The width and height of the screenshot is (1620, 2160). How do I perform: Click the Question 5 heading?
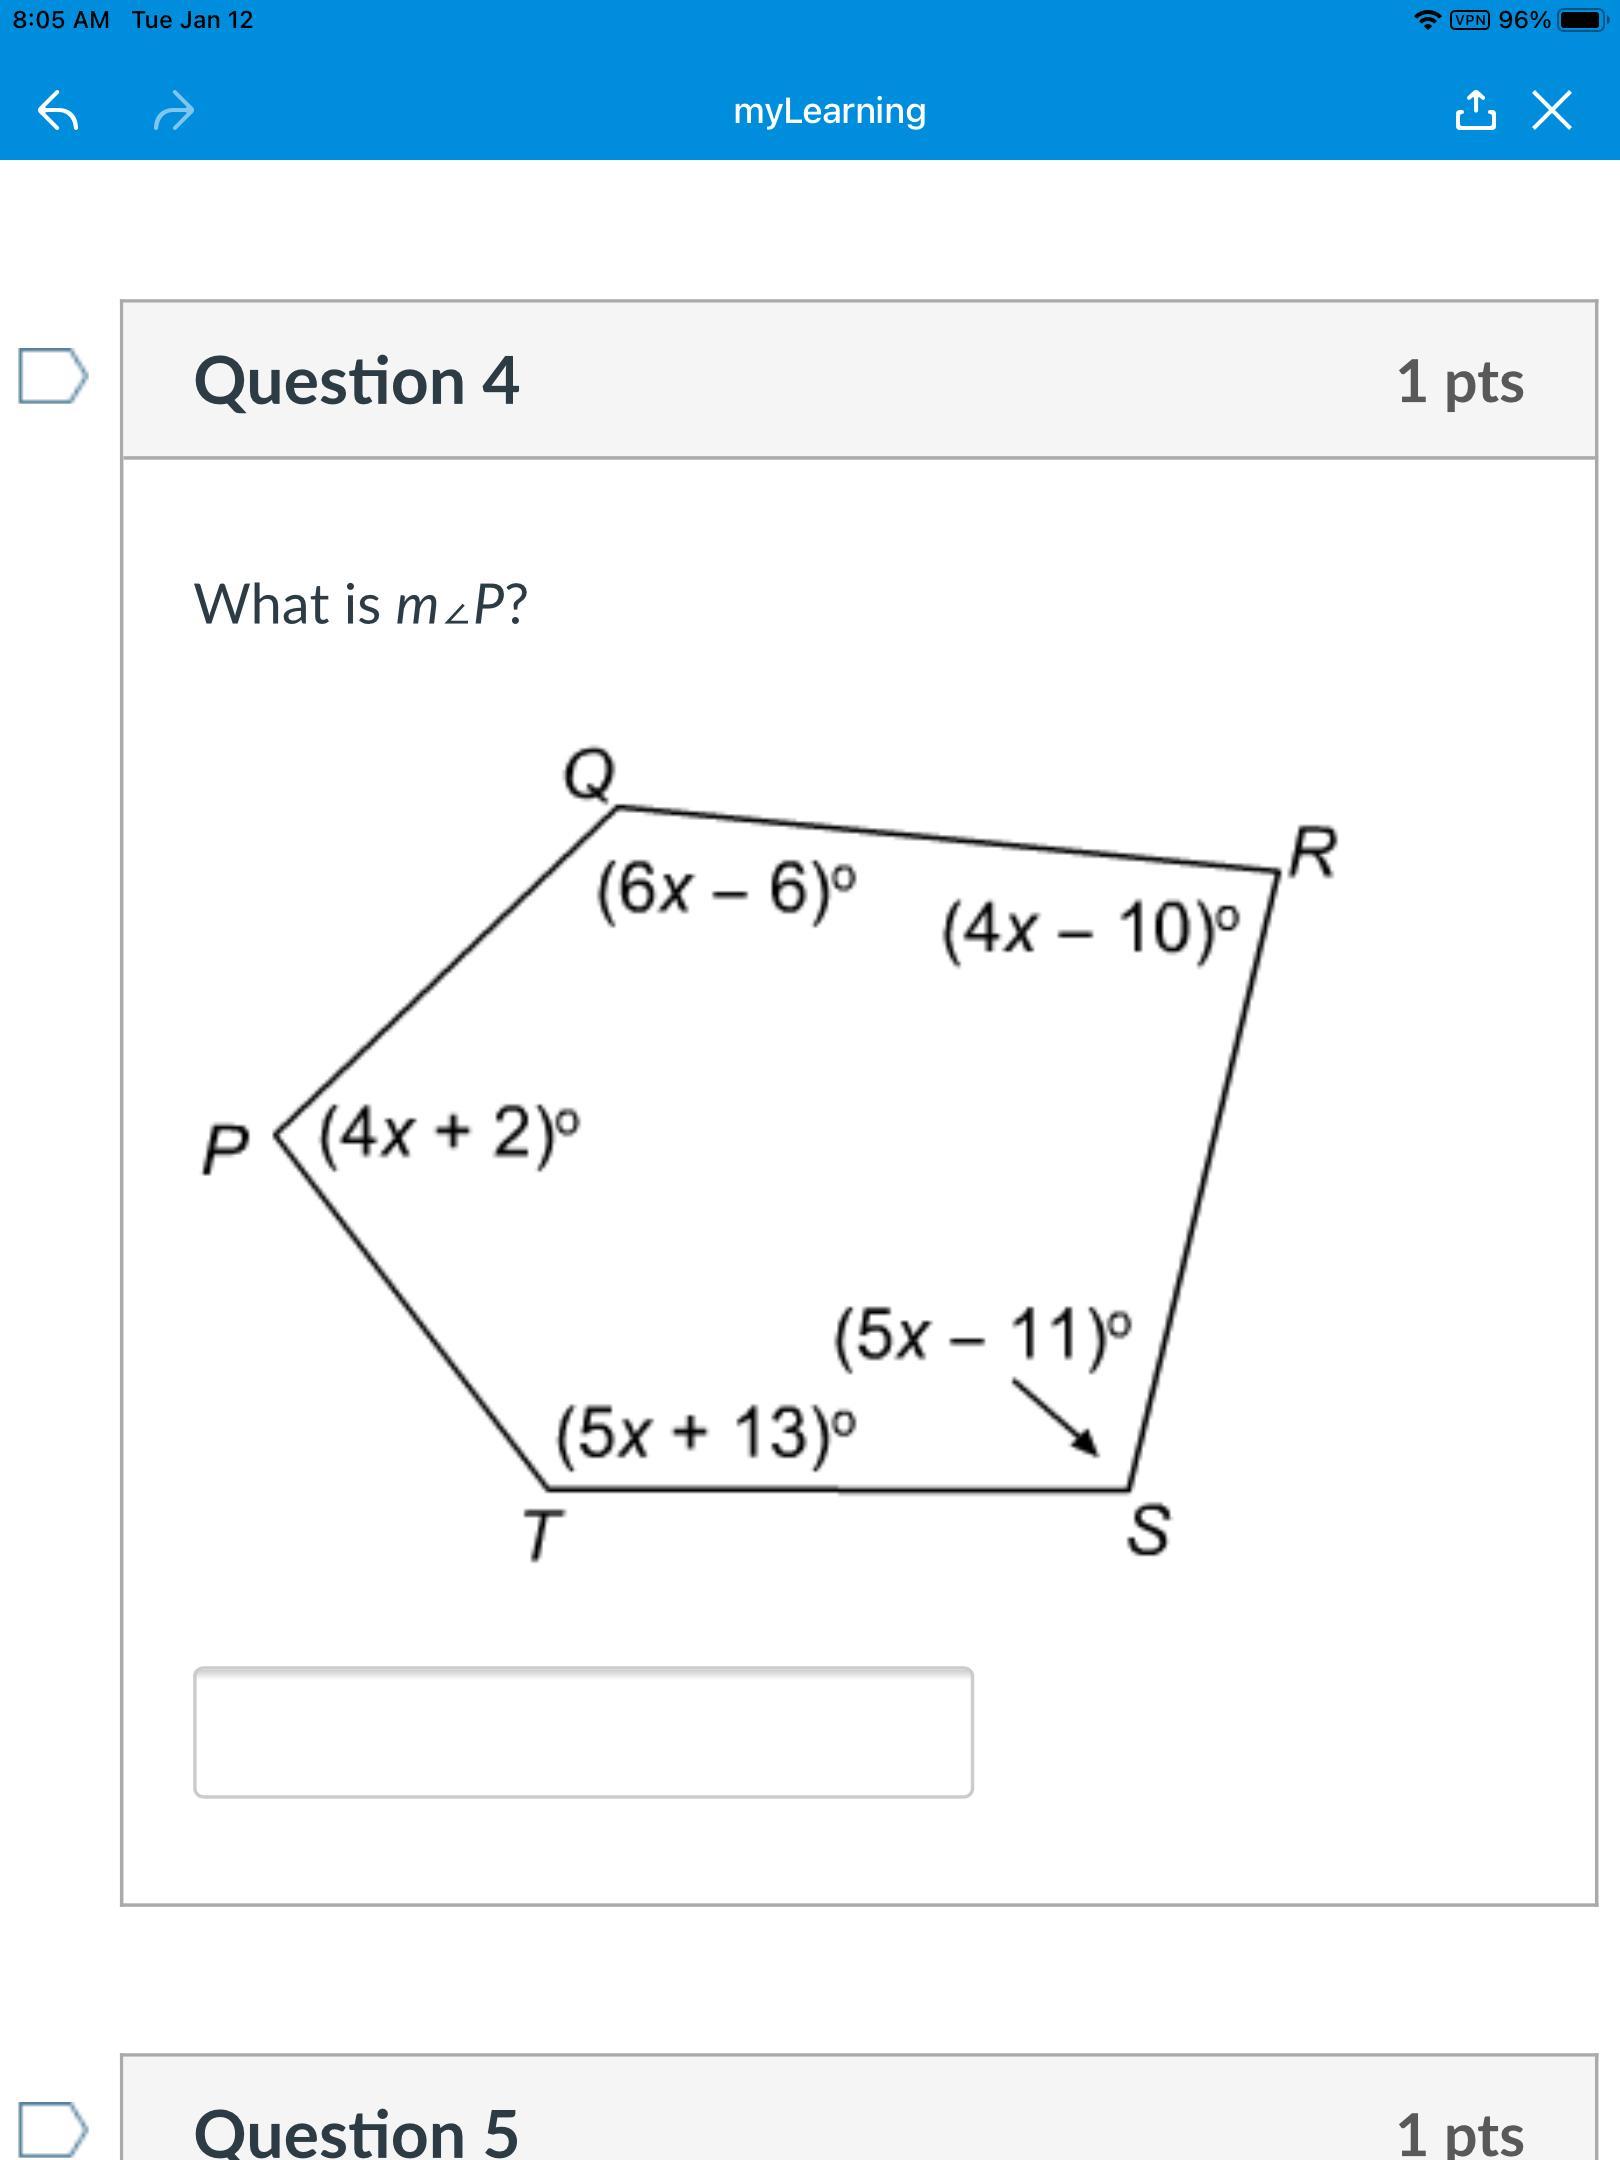(x=357, y=2130)
